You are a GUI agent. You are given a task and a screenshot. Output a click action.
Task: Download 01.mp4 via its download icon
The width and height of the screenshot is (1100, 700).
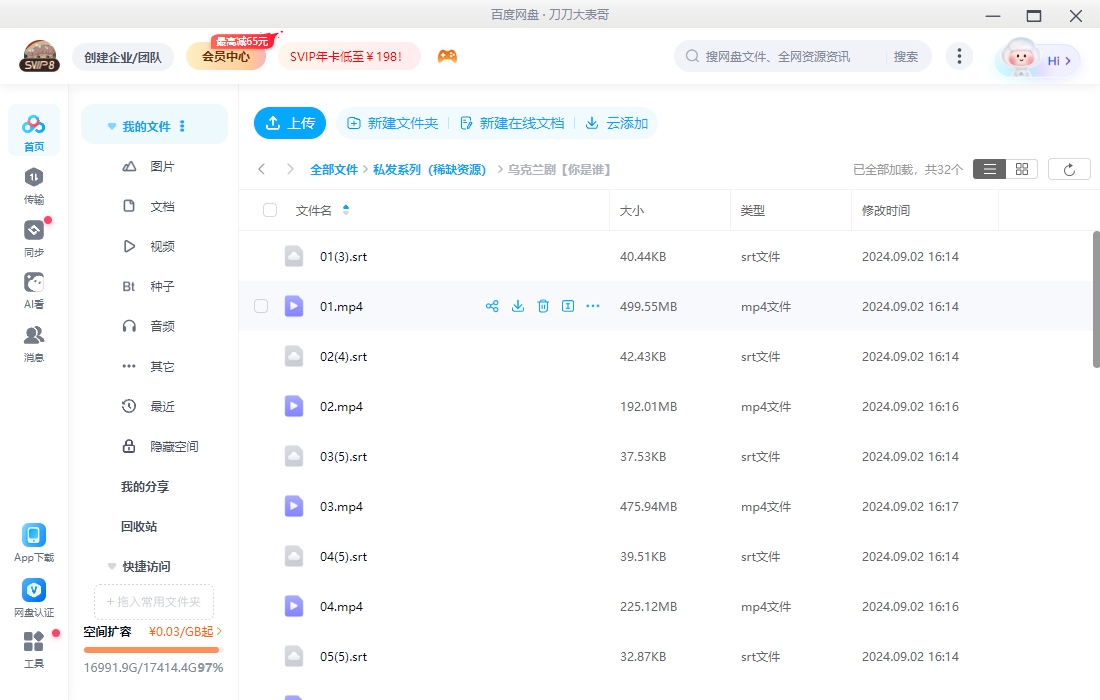coord(517,306)
